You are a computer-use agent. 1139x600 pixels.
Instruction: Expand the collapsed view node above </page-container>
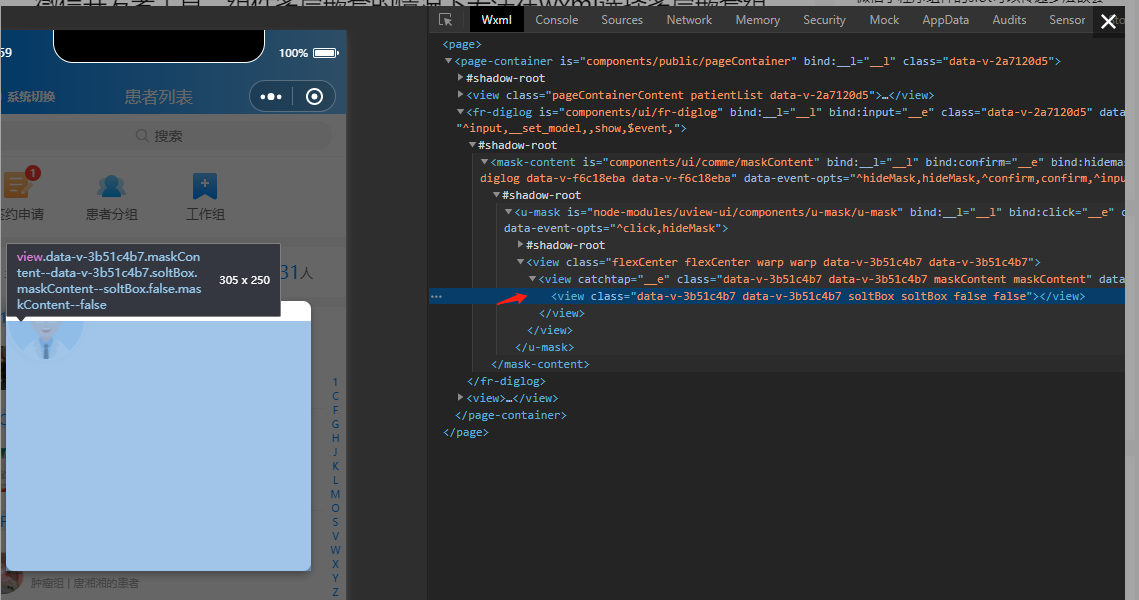coord(461,397)
